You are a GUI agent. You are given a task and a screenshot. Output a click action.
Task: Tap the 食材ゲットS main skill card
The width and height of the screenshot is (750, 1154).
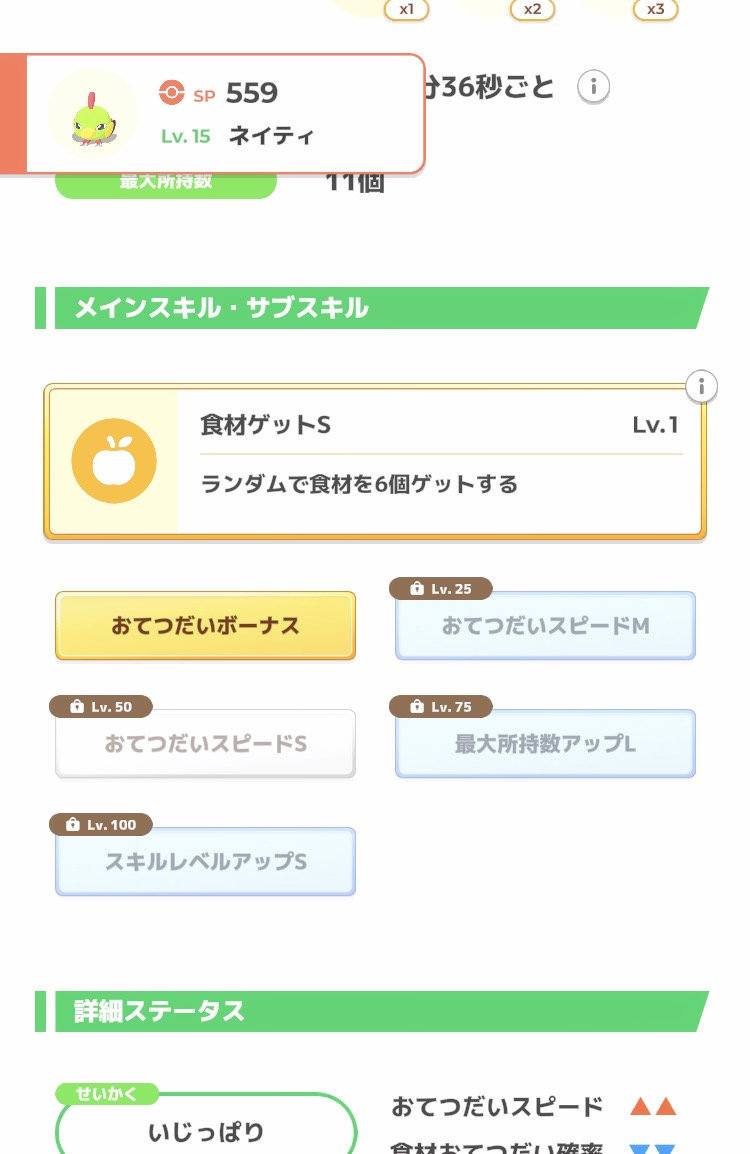(440, 462)
